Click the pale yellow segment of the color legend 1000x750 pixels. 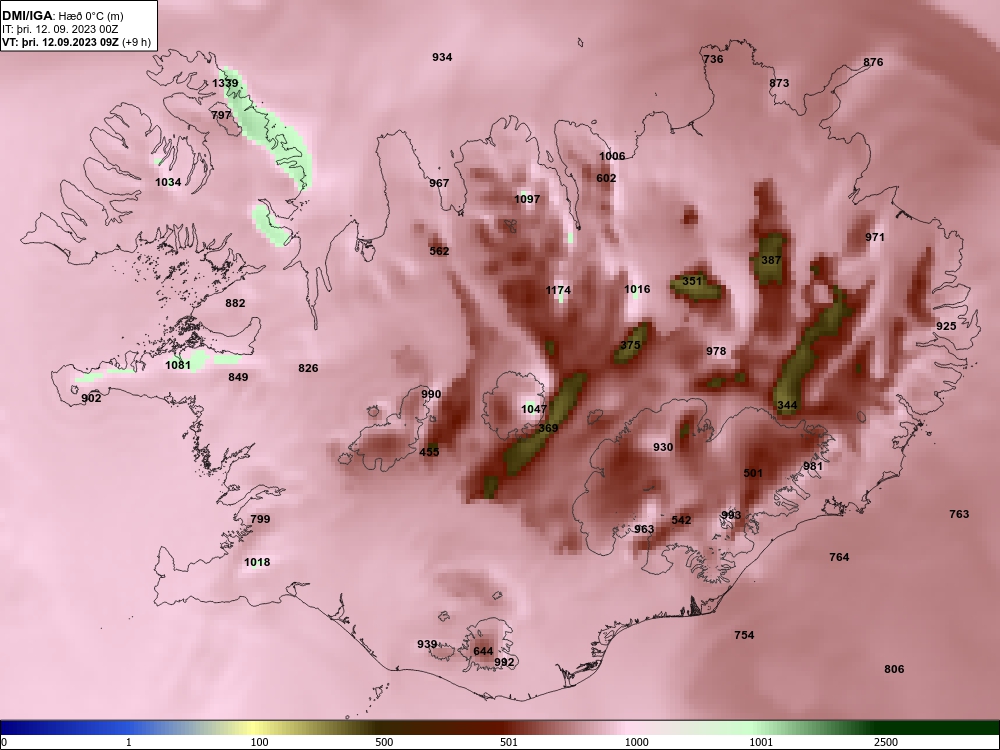tap(255, 728)
